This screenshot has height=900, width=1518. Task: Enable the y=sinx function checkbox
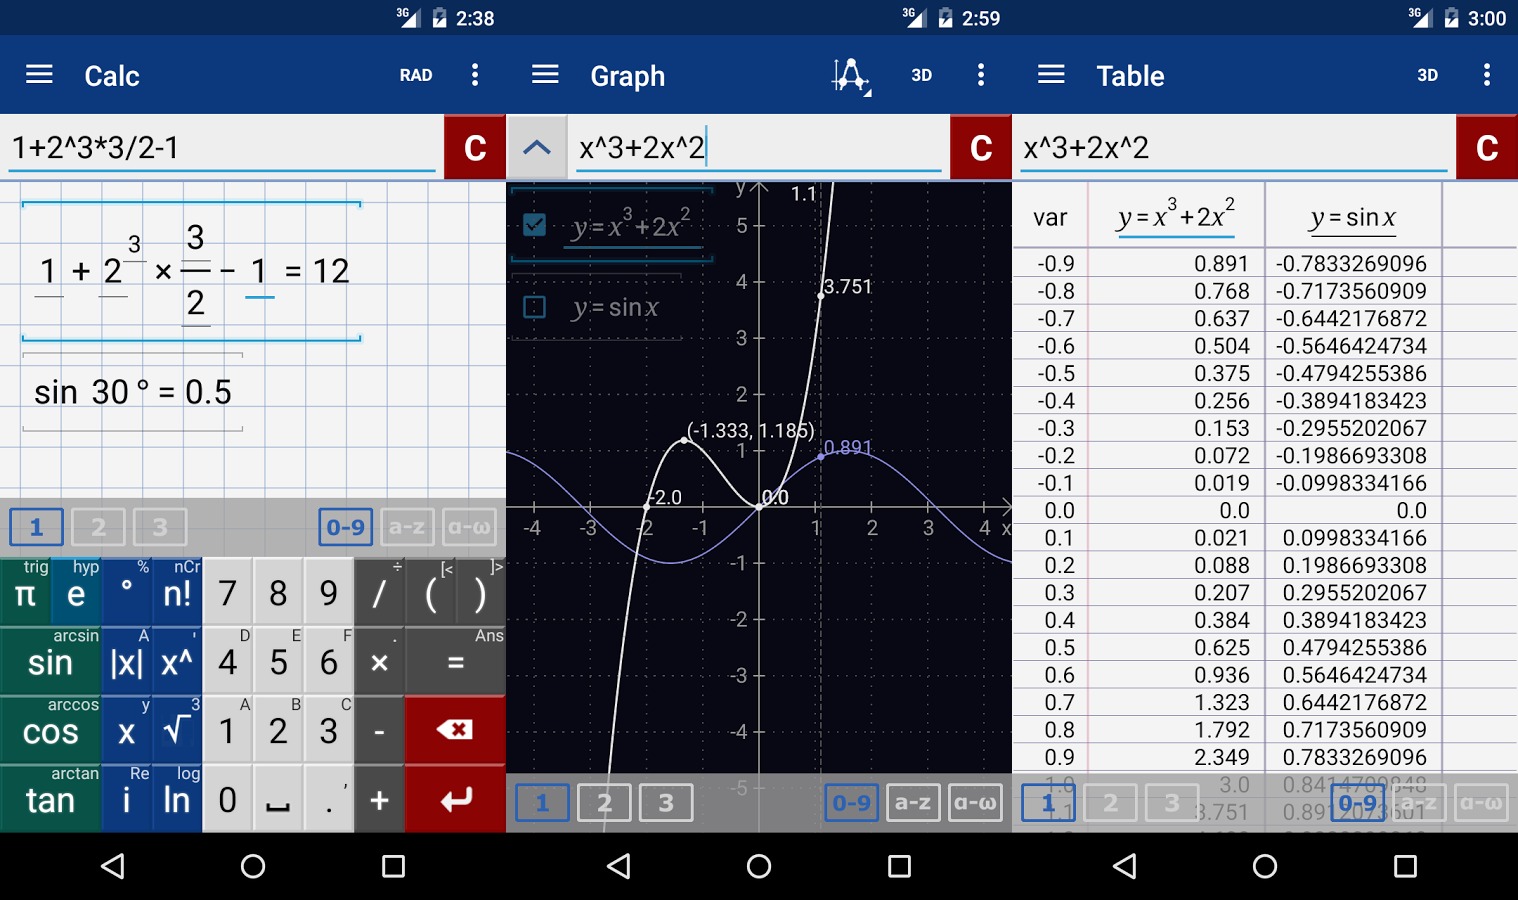tap(535, 307)
